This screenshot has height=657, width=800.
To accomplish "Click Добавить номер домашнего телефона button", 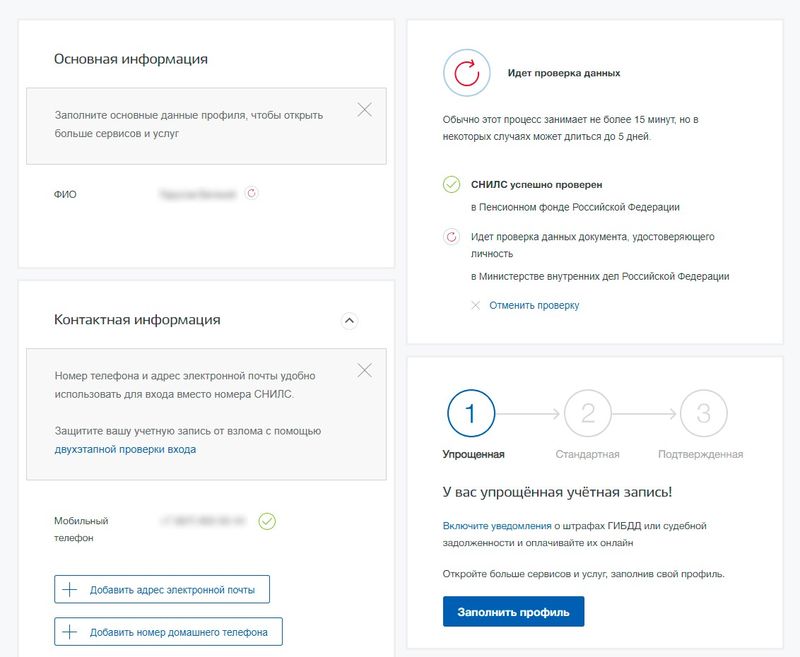I will point(168,632).
